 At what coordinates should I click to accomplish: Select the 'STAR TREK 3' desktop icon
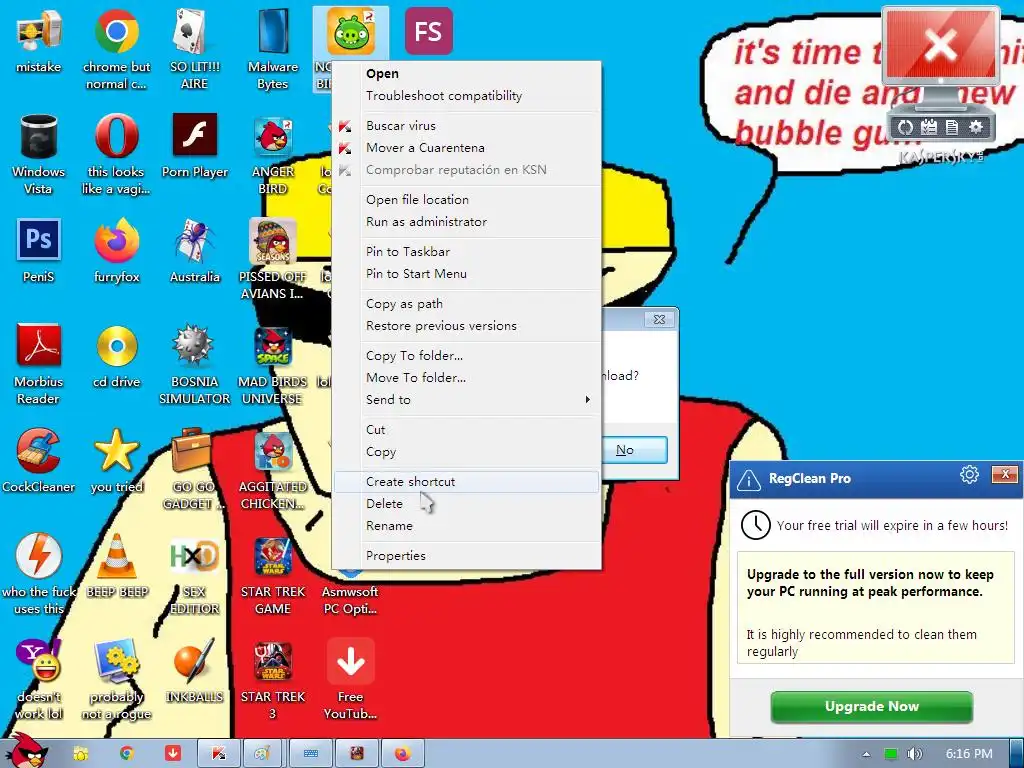pos(272,680)
